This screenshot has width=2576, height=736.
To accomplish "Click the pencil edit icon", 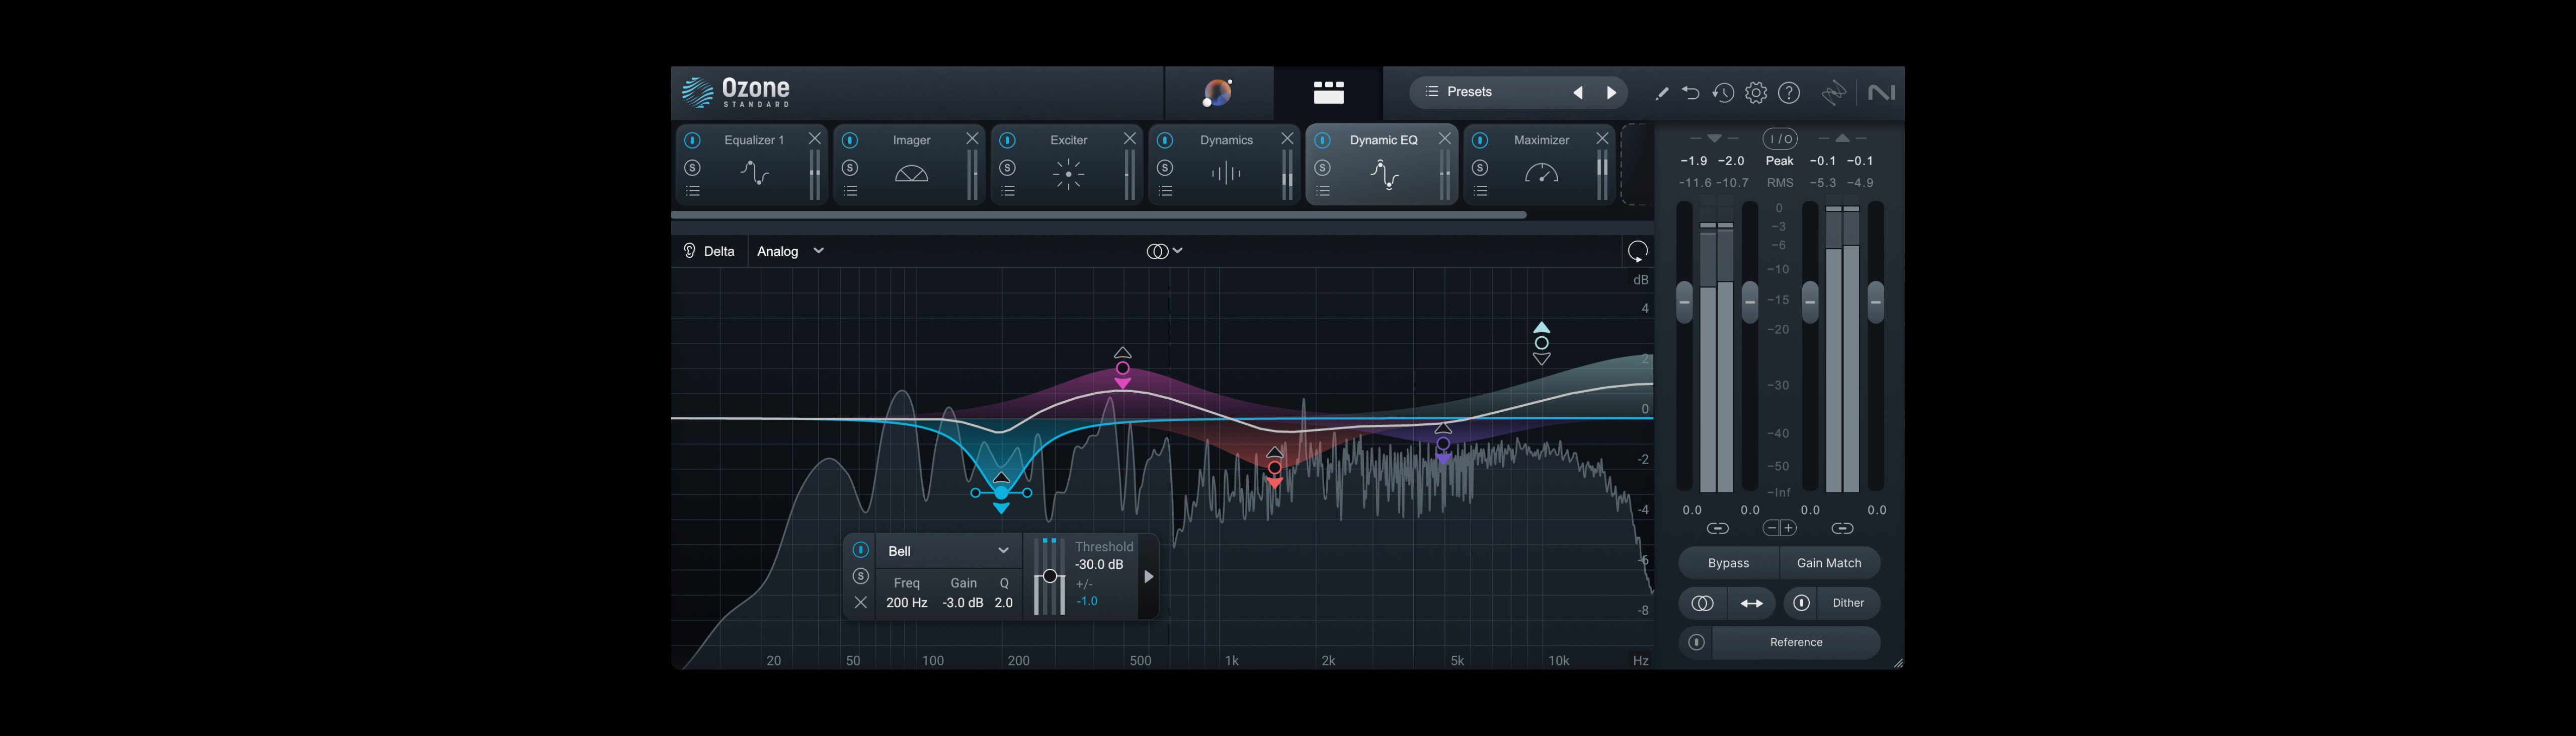I will (x=1661, y=93).
